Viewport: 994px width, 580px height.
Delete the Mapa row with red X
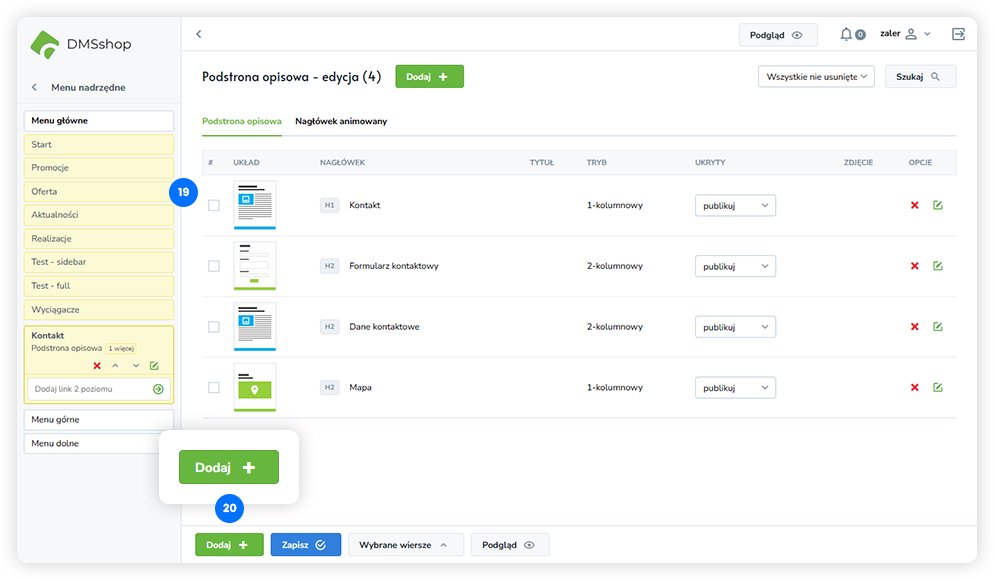click(914, 388)
